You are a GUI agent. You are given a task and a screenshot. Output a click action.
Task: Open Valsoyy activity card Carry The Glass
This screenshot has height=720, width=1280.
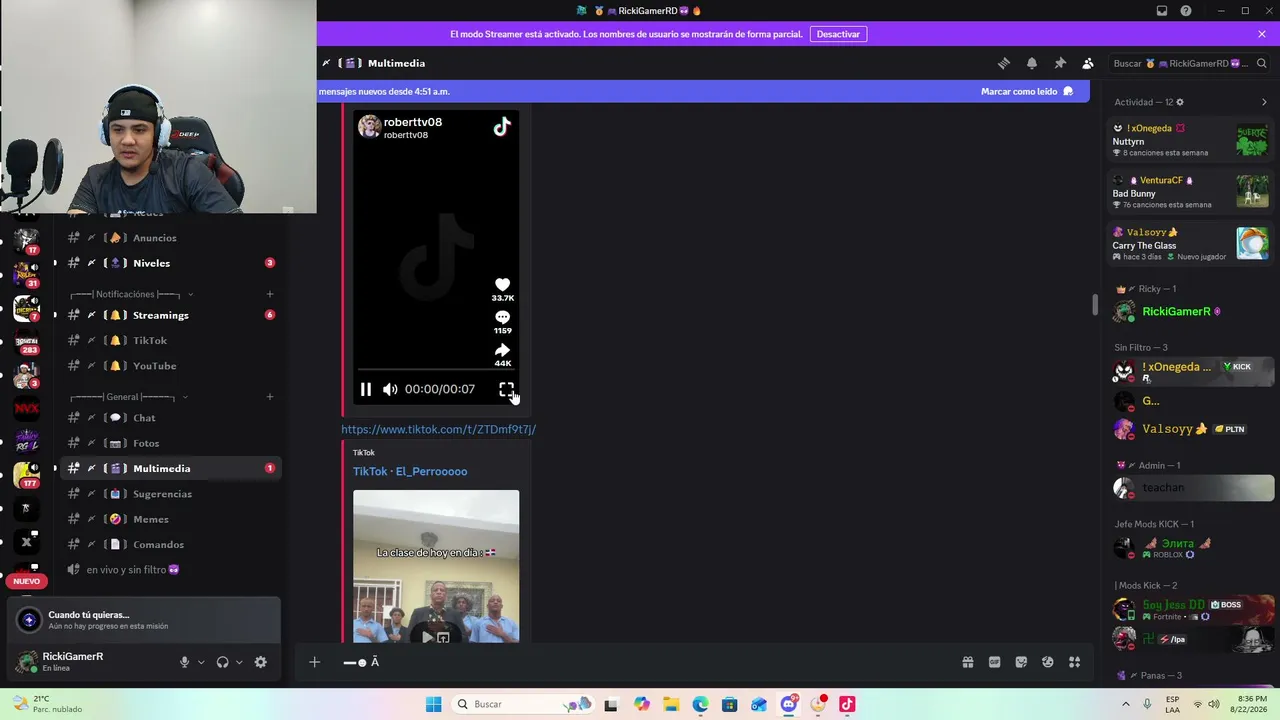coord(1192,244)
